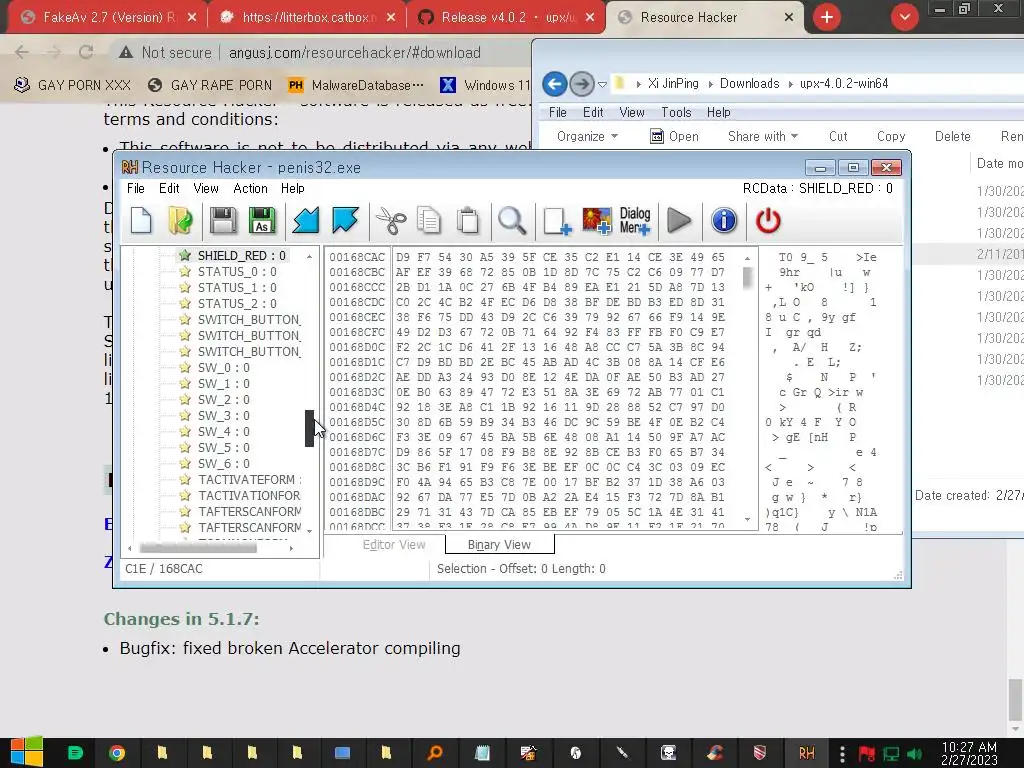Add a new blank resource icon
The width and height of the screenshot is (1024, 768).
tap(557, 221)
